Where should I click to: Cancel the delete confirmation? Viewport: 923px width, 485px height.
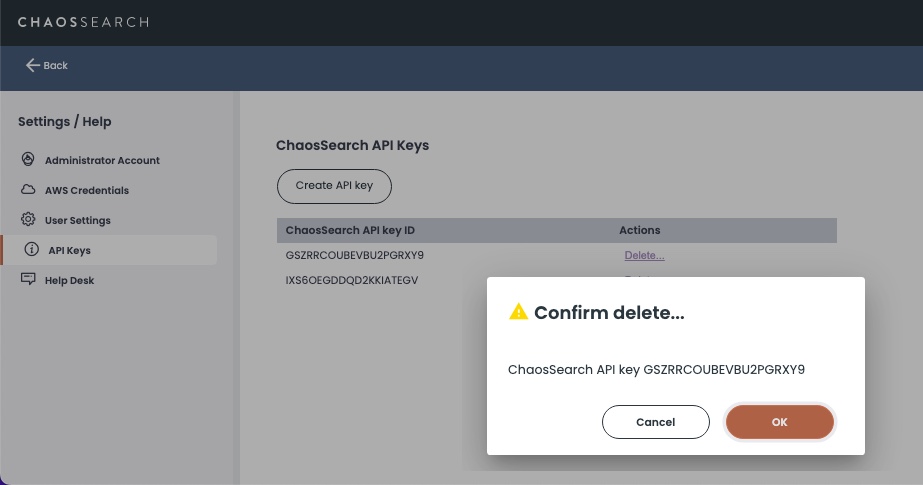[x=655, y=422]
